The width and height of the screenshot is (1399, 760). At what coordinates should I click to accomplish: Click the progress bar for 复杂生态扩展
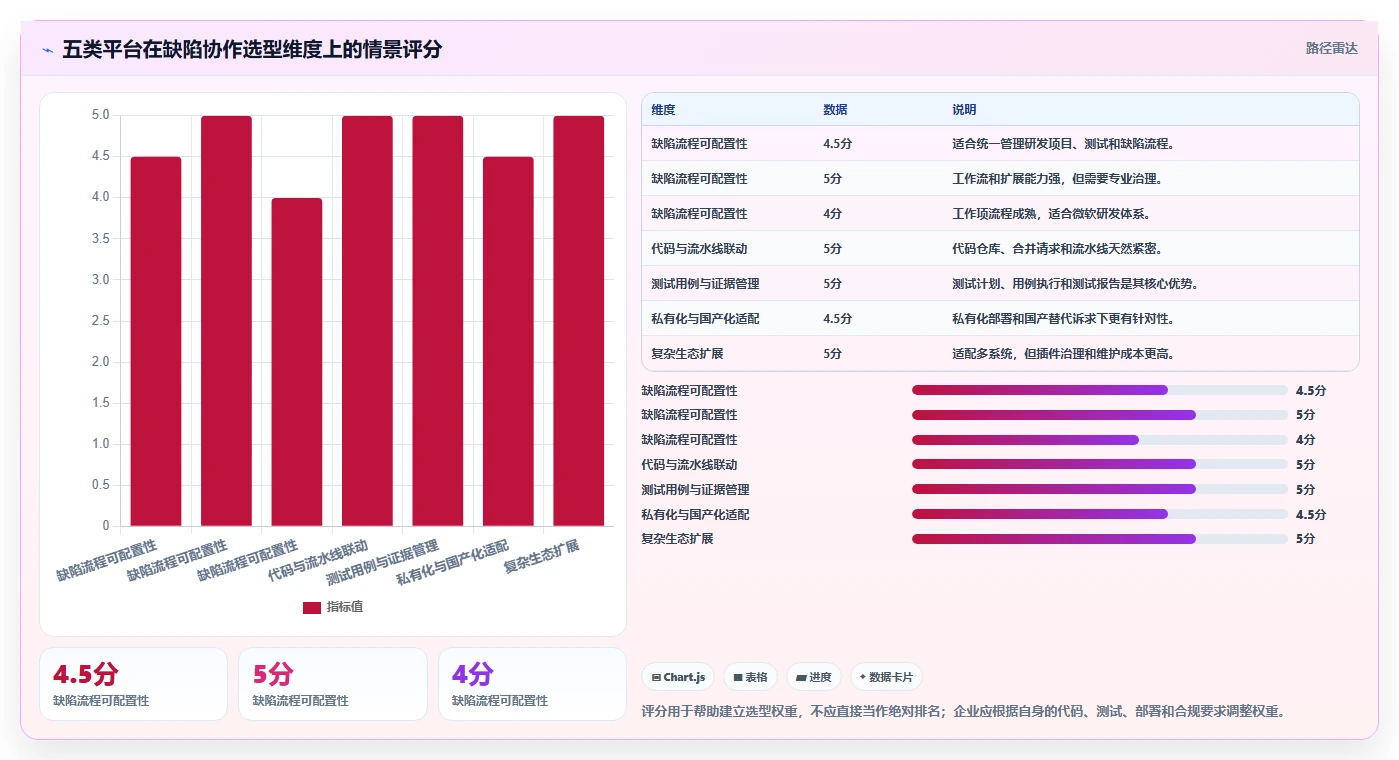click(x=1100, y=539)
